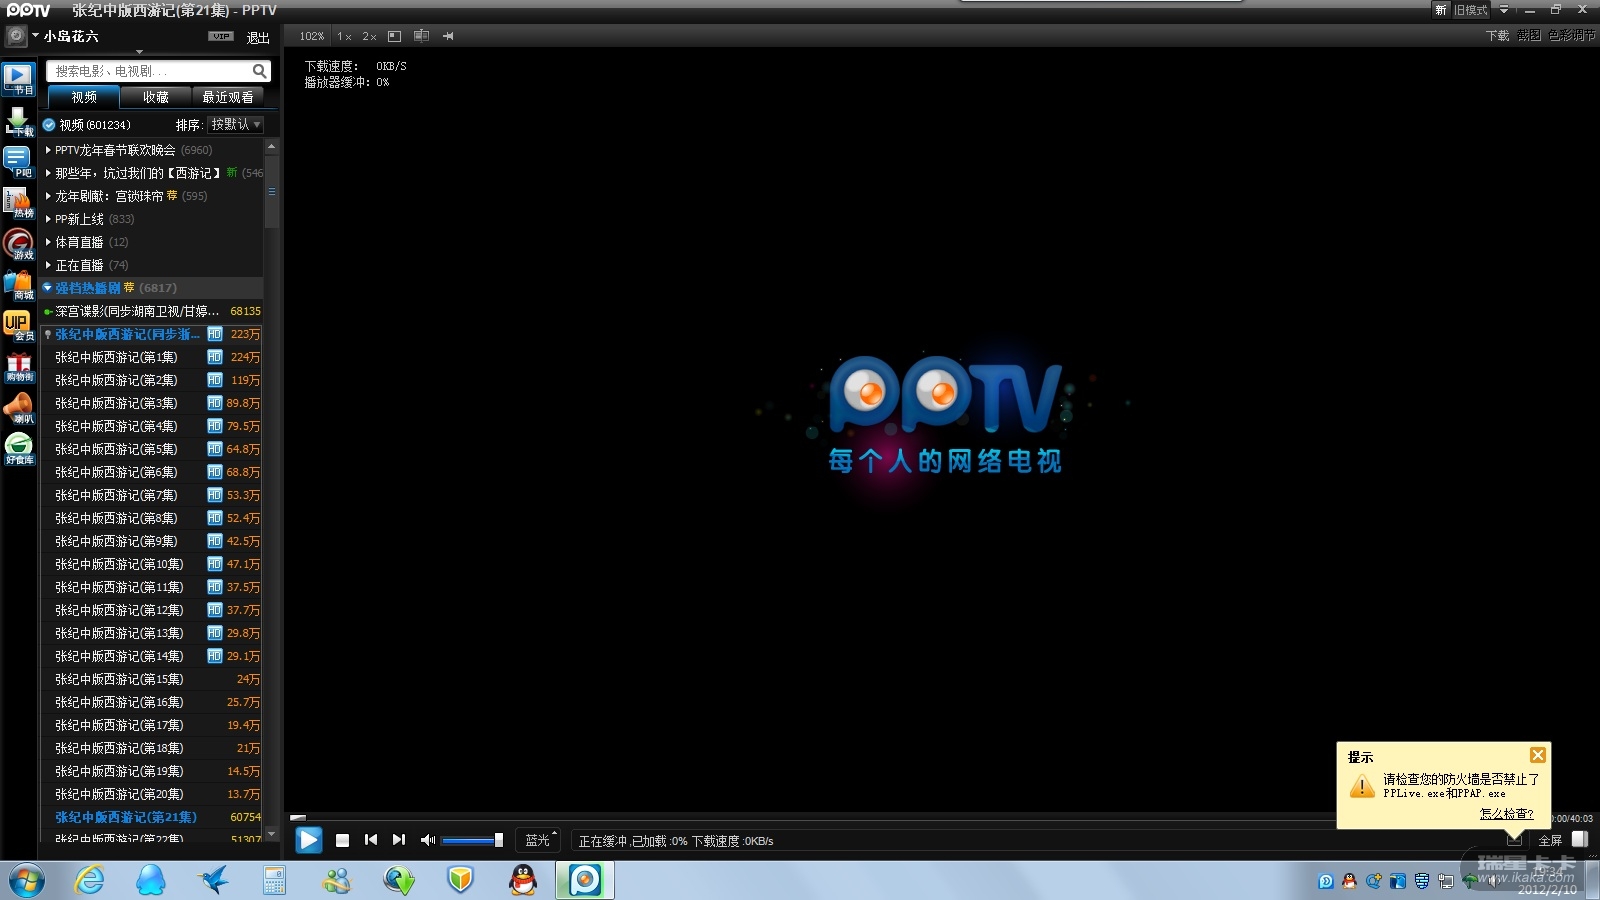Viewport: 1600px width, 900px height.
Task: Set video size to 1x
Action: click(344, 36)
